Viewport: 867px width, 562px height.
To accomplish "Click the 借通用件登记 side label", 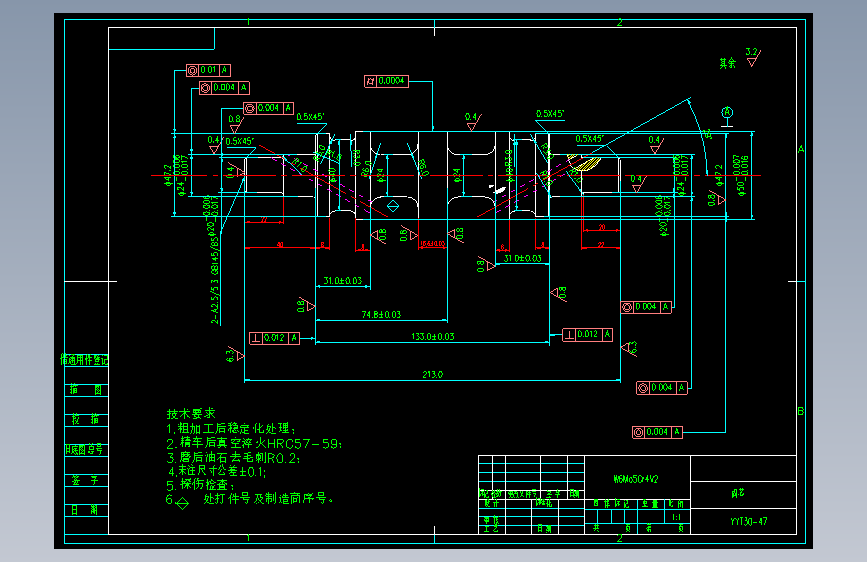I will click(84, 360).
